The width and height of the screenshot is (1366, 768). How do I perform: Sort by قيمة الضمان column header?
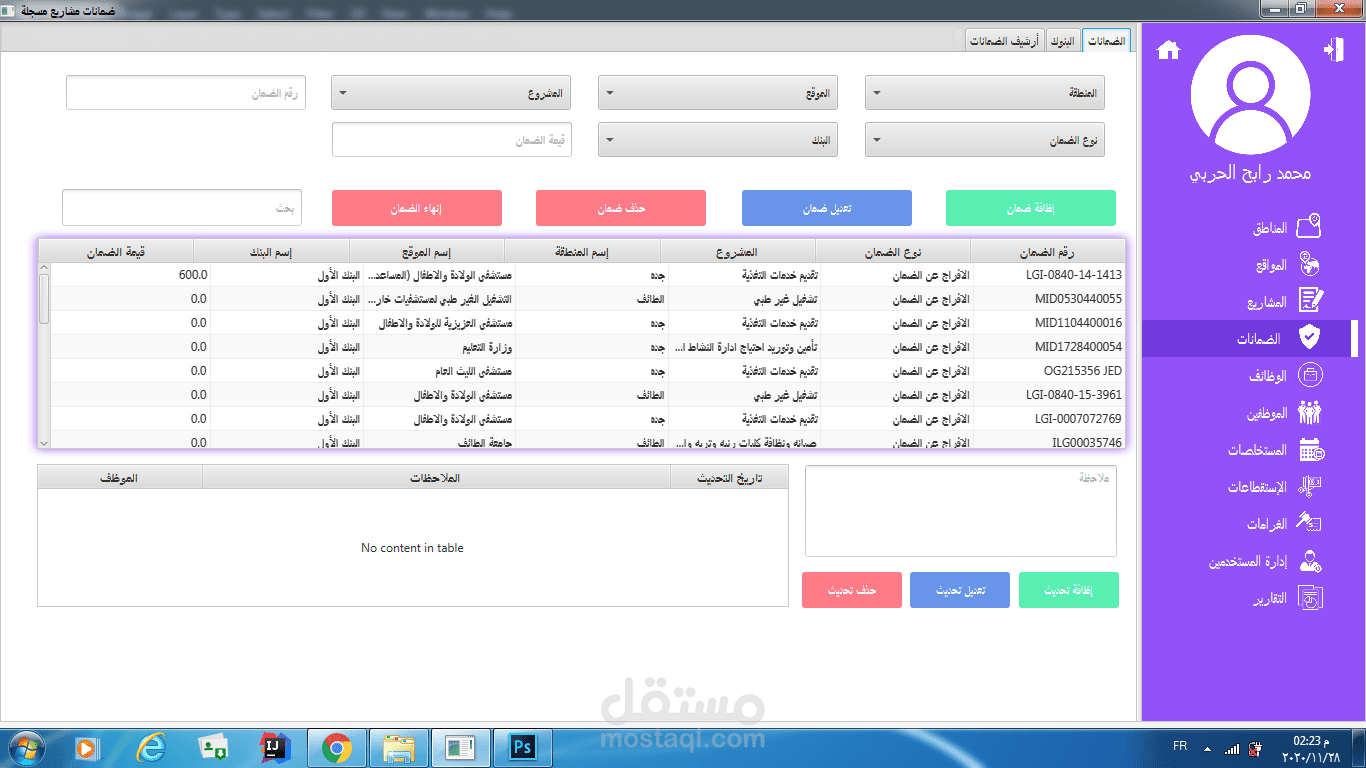[x=116, y=250]
